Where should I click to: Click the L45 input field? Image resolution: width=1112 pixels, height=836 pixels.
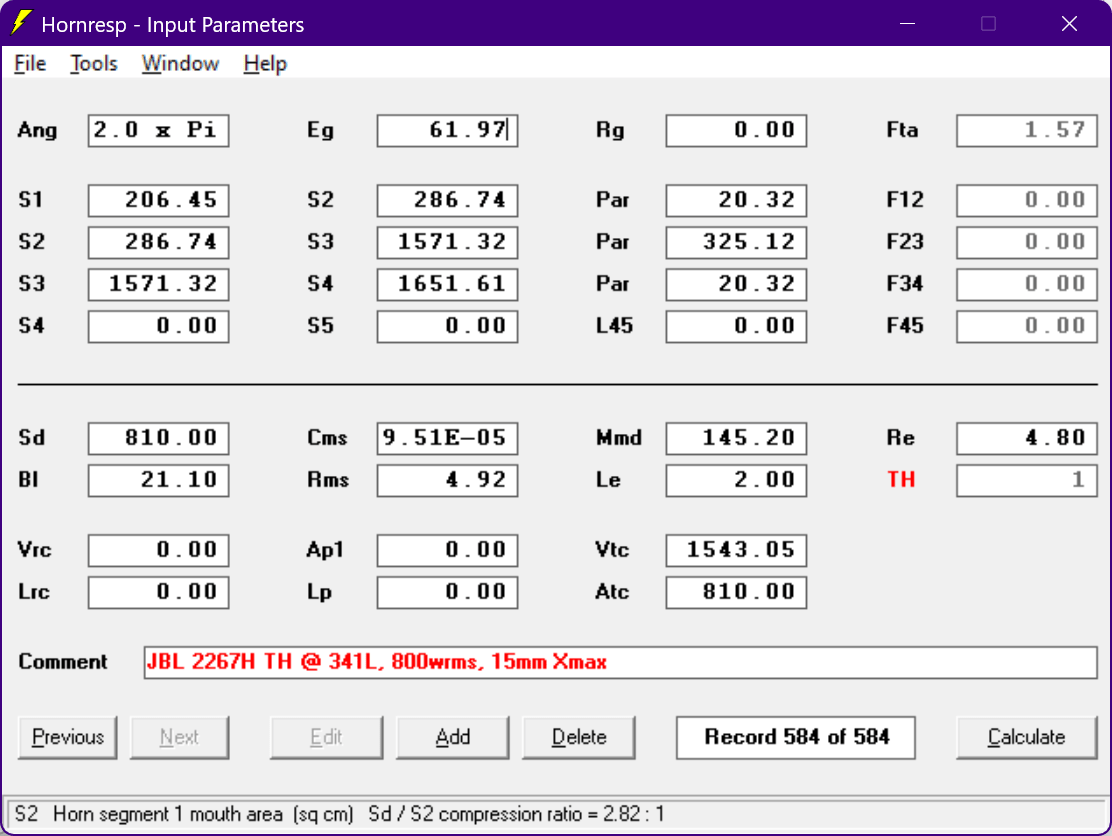coord(736,326)
